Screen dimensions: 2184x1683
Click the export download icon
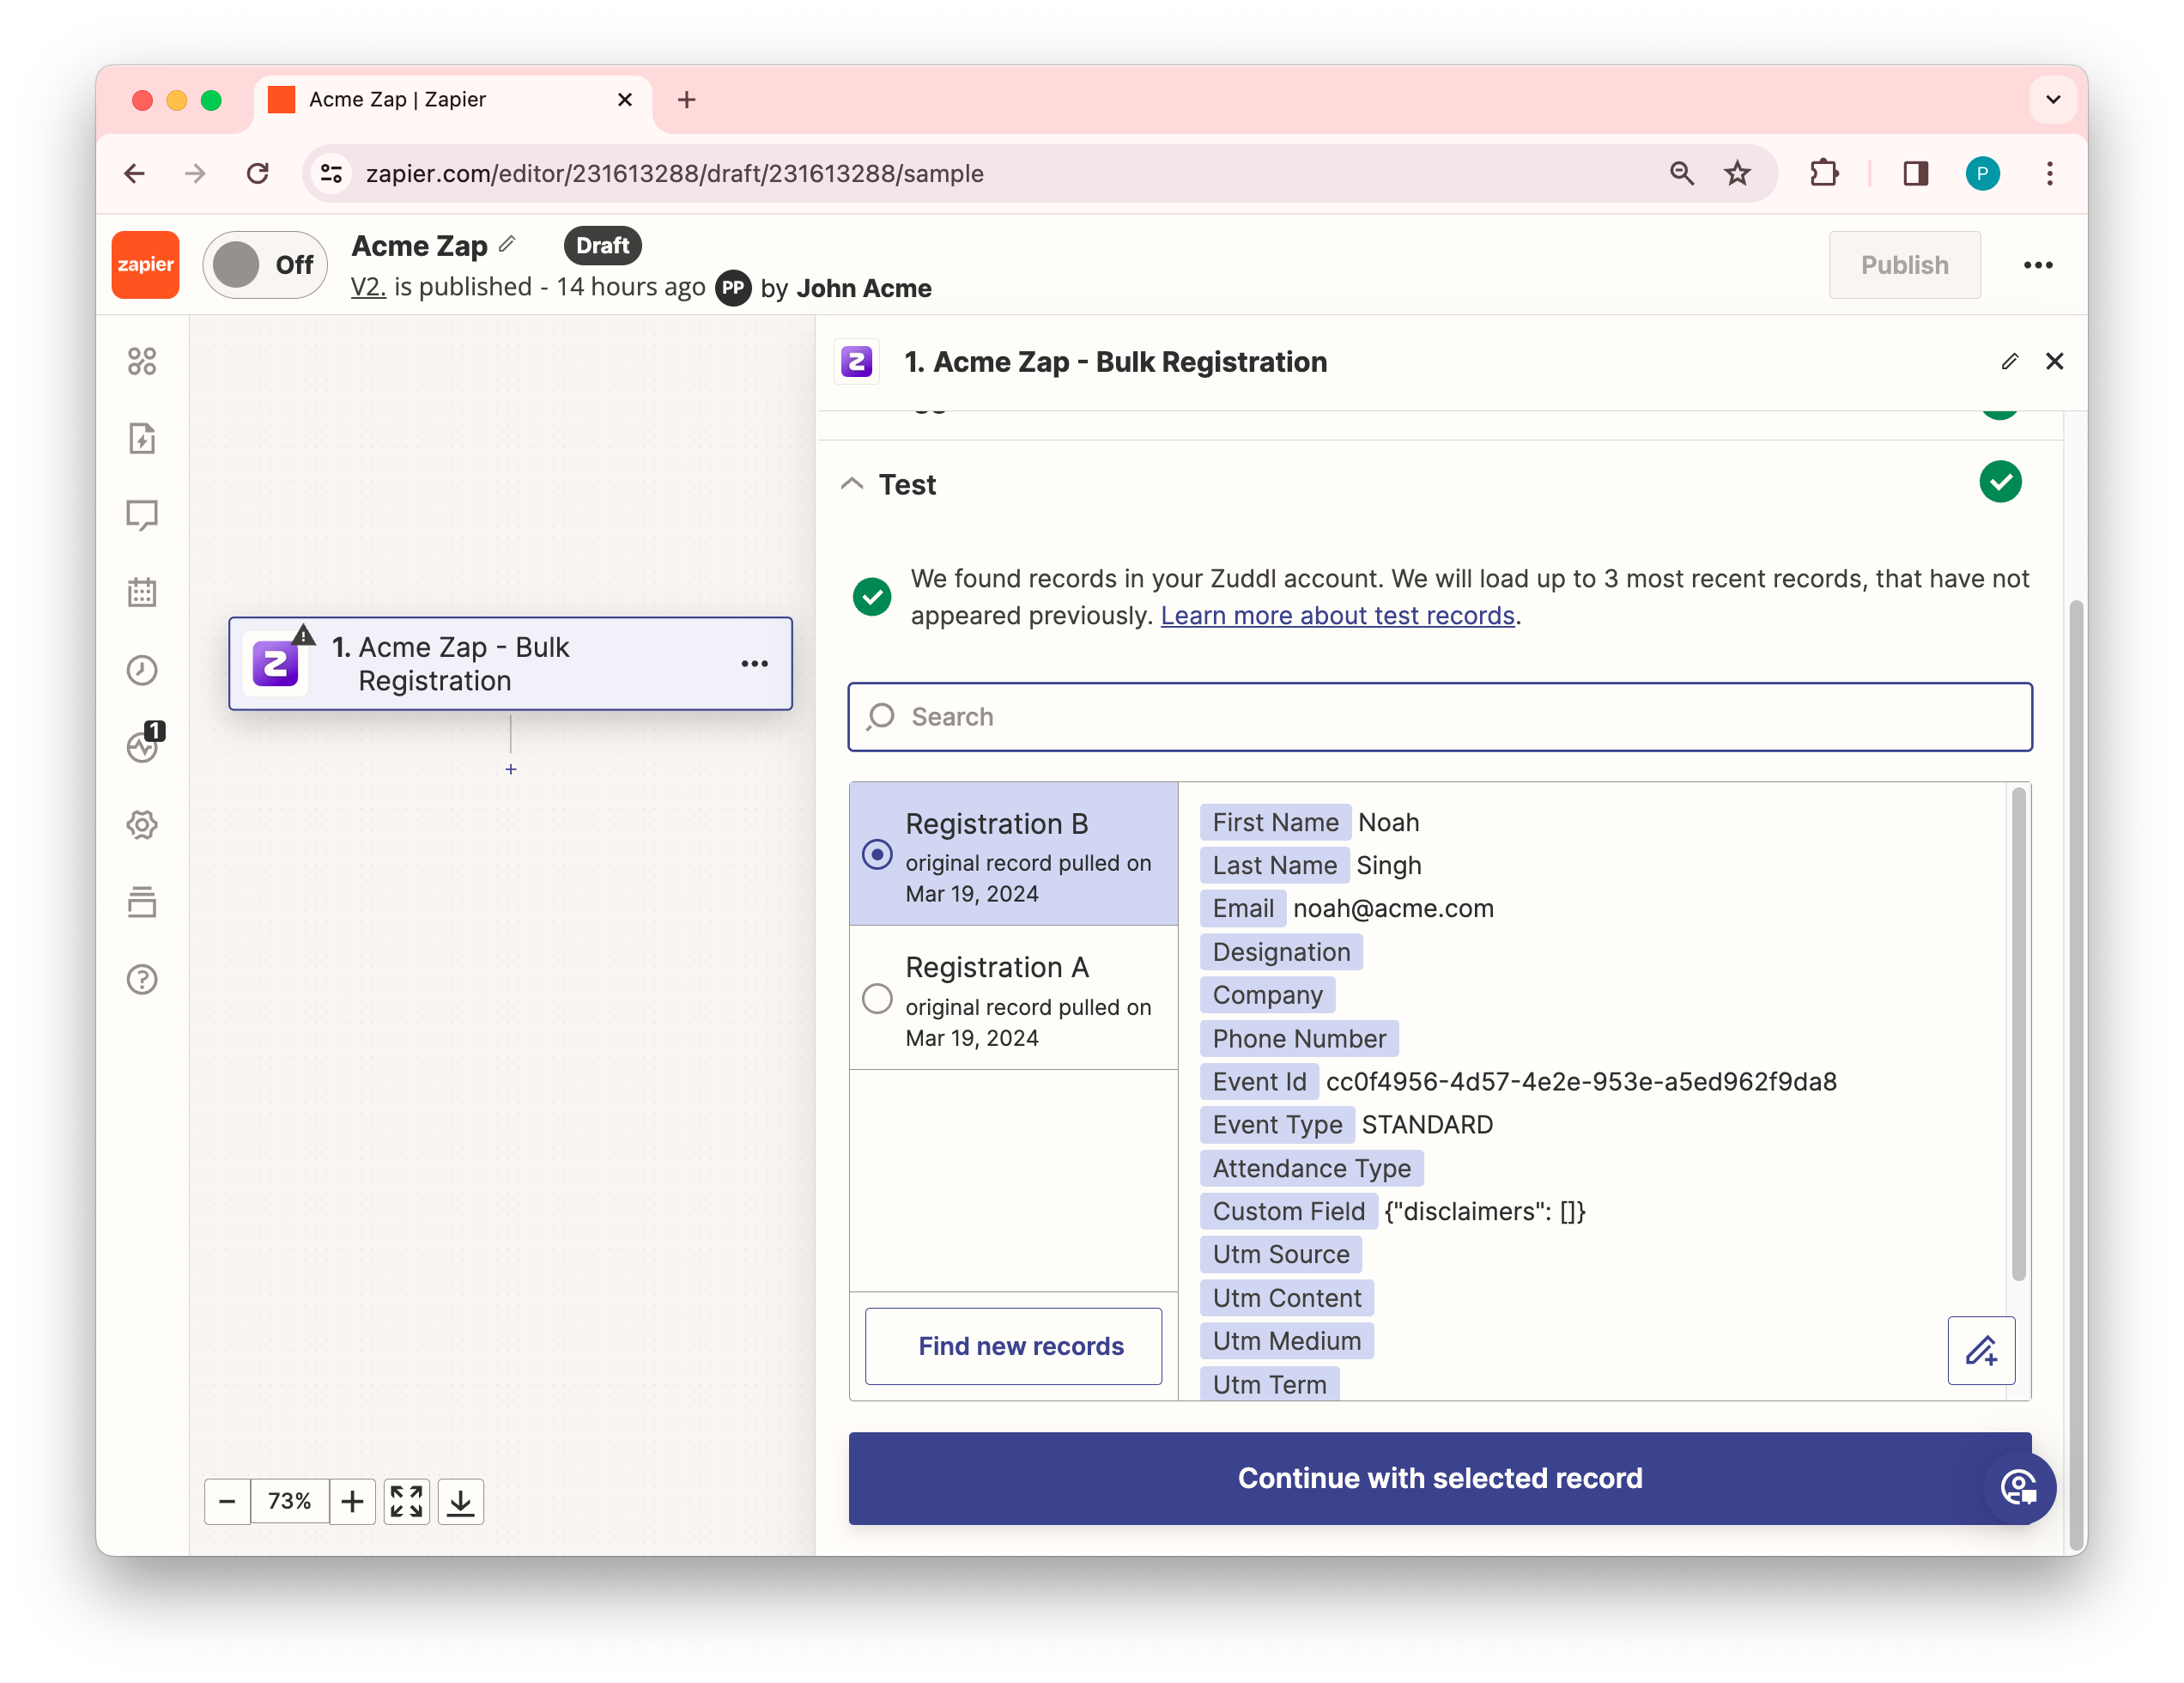click(460, 1501)
